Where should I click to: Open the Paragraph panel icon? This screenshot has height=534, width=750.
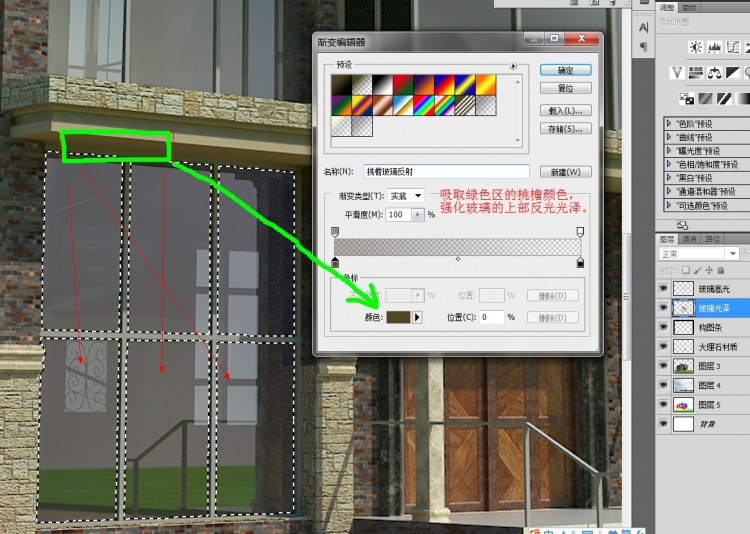coord(644,46)
